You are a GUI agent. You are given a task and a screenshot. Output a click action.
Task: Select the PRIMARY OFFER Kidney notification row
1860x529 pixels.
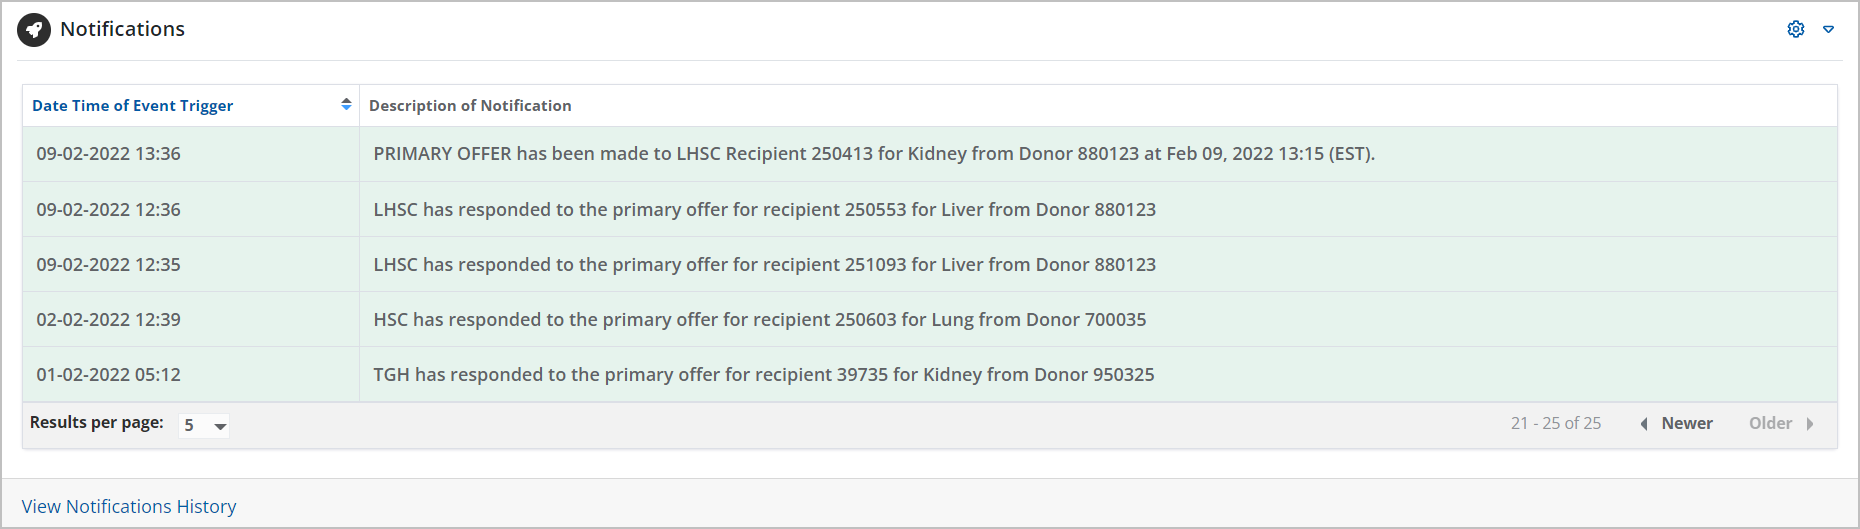874,154
